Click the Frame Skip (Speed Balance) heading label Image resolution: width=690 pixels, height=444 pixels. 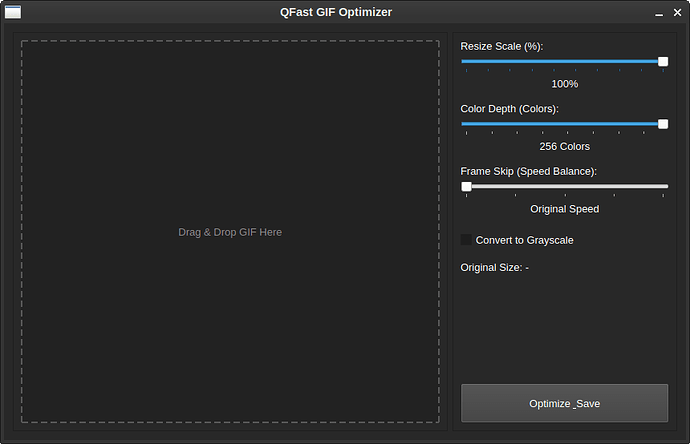pos(528,171)
